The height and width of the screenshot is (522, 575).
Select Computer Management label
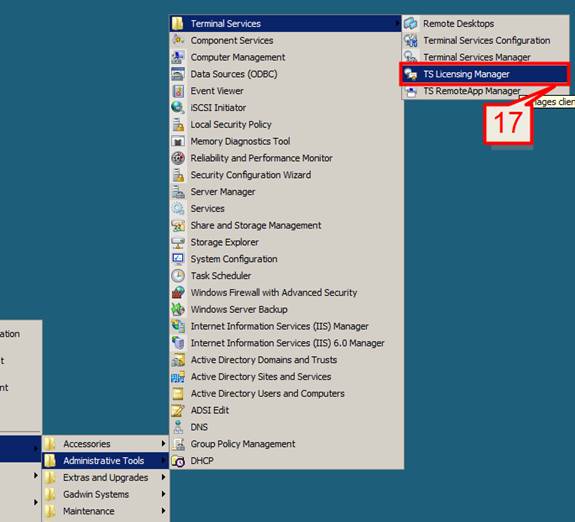[x=238, y=57]
